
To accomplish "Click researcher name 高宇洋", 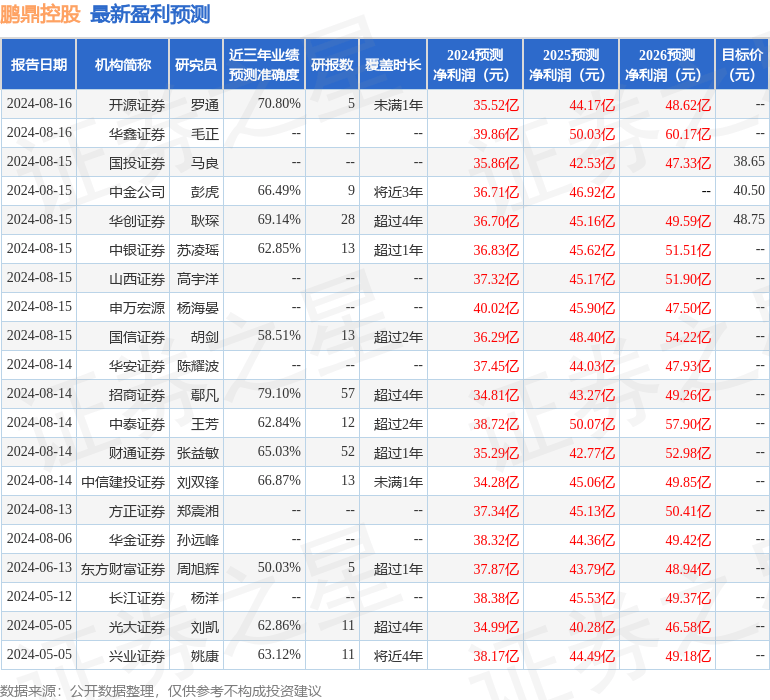I will click(x=198, y=279).
